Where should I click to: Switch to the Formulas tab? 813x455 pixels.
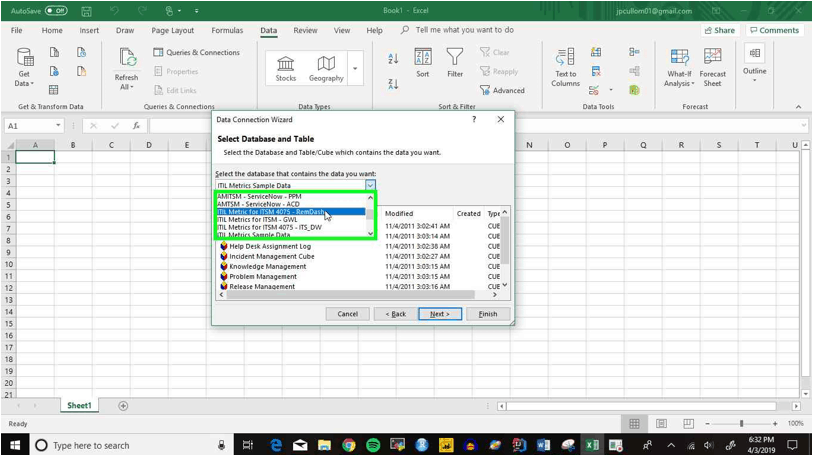click(227, 30)
